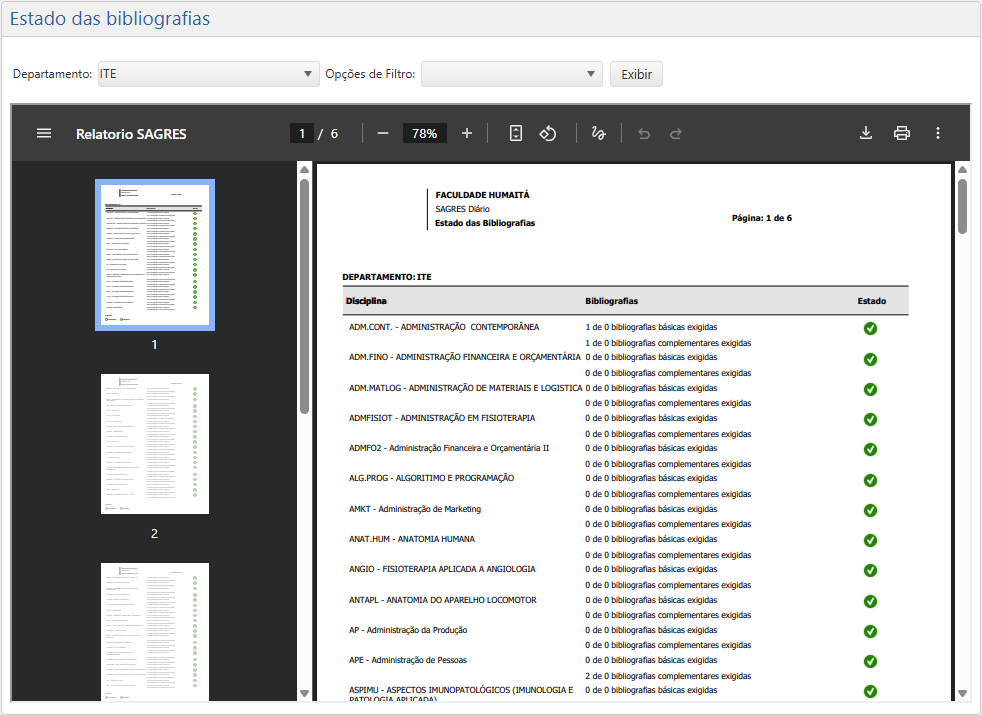This screenshot has width=982, height=715.
Task: Click the document's vertical scrollbar down arrow
Action: point(962,693)
